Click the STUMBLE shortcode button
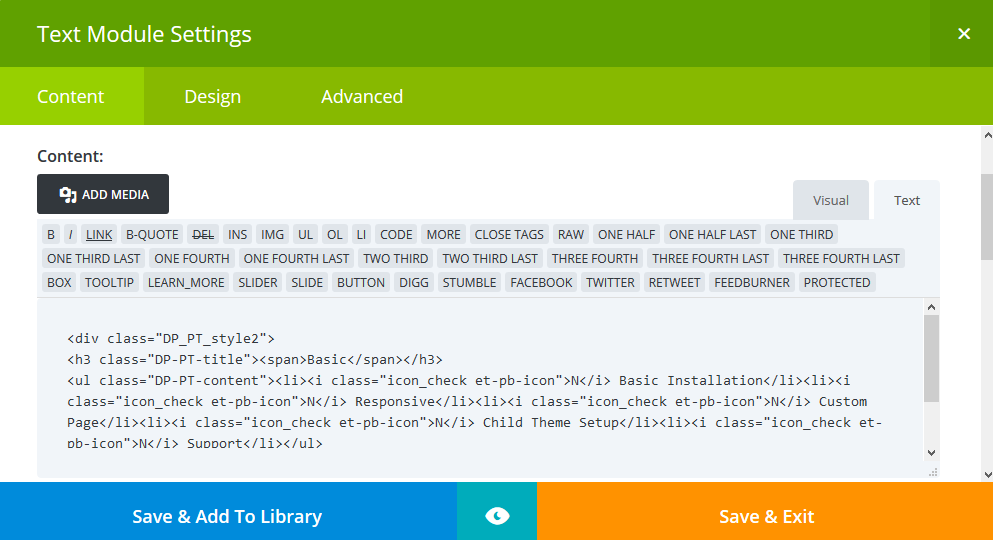 tap(469, 282)
